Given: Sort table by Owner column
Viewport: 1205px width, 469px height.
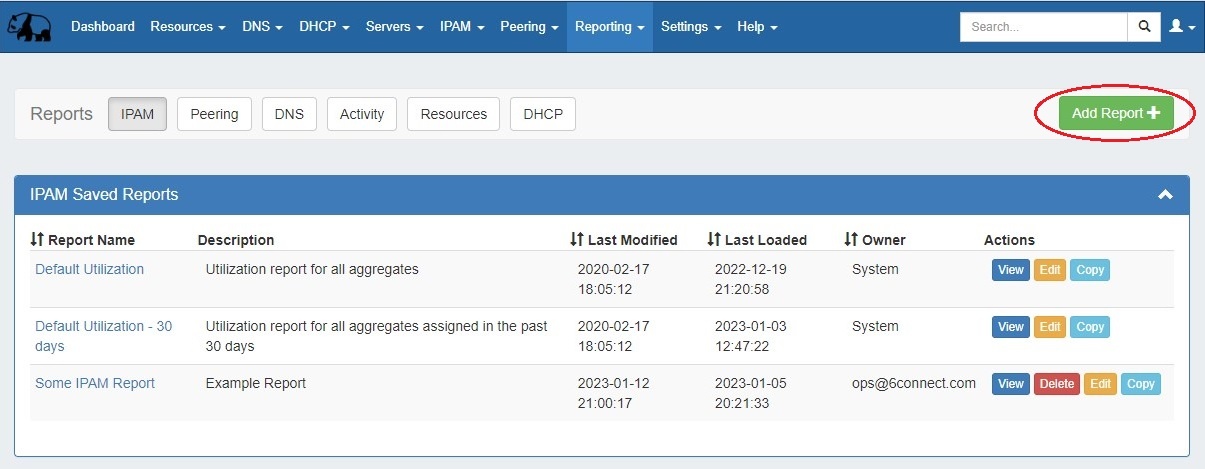Looking at the screenshot, I should pyautogui.click(x=875, y=240).
